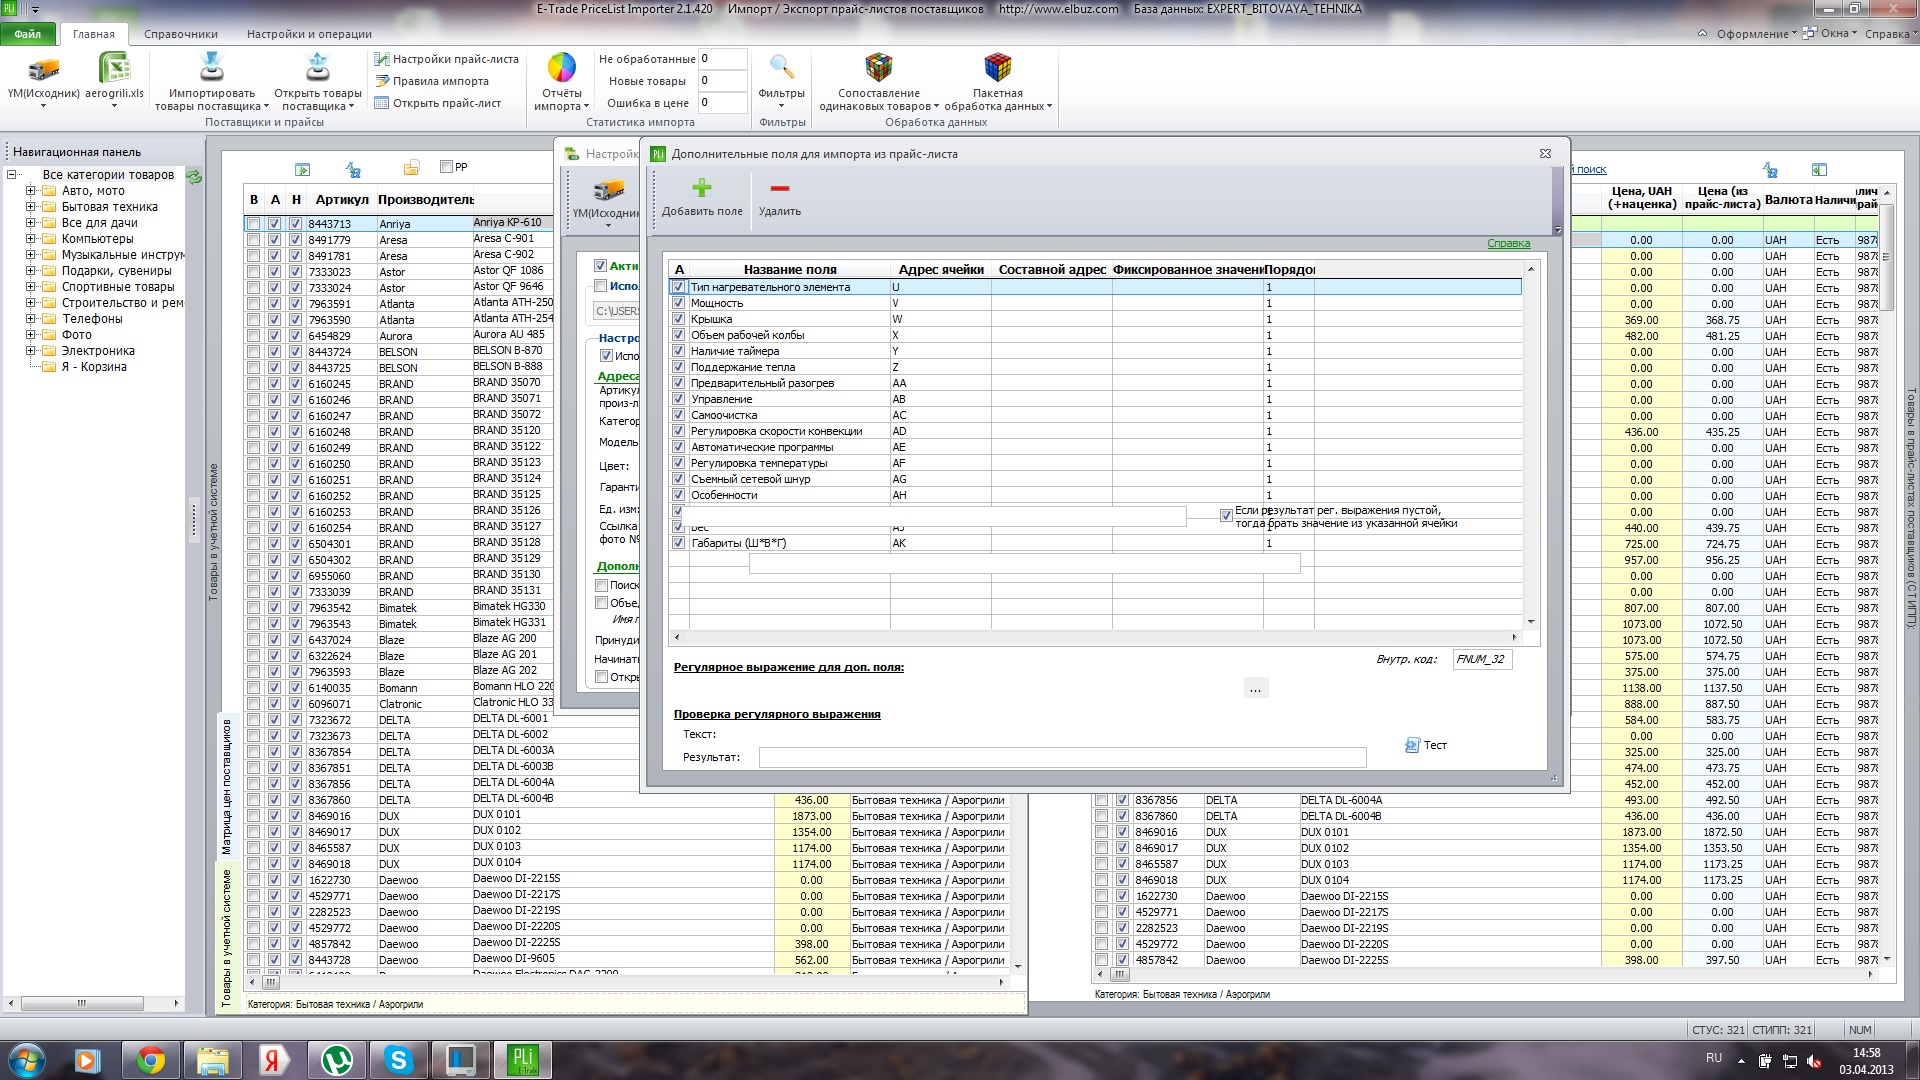This screenshot has height=1080, width=1920.
Task: Open uTorrent from the taskbar
Action: point(336,1060)
